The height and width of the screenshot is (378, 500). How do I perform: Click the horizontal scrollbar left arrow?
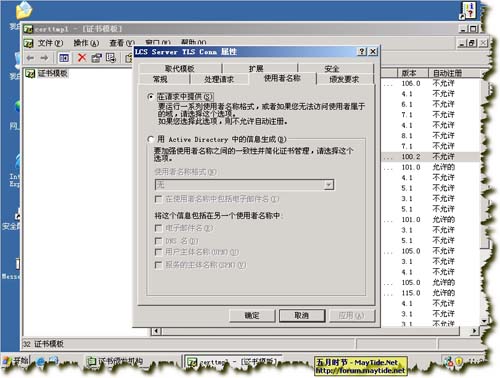[x=156, y=331]
